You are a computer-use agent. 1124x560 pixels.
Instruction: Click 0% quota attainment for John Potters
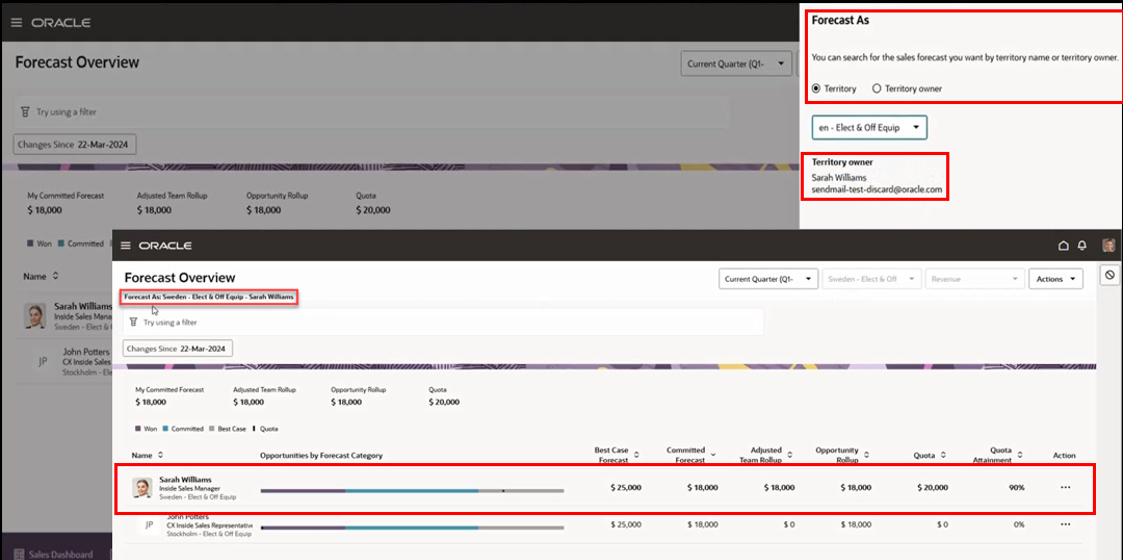pyautogui.click(x=1019, y=524)
